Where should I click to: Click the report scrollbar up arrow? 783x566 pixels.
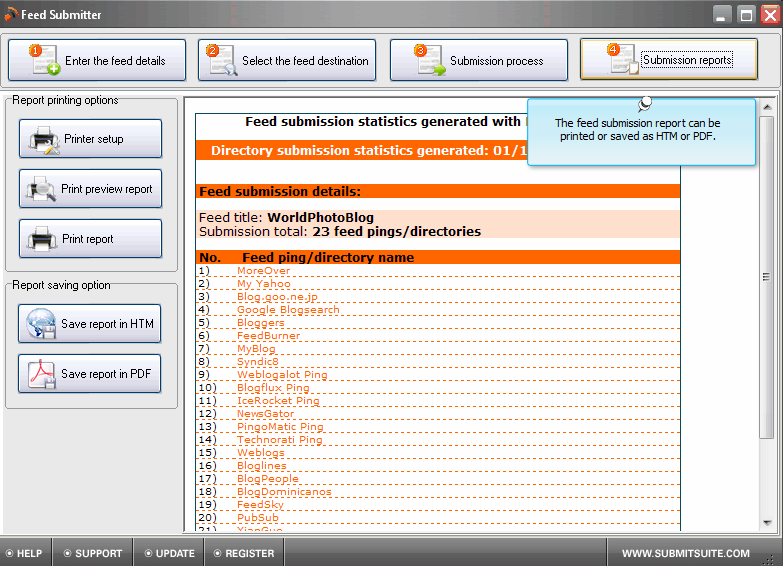coord(767,107)
